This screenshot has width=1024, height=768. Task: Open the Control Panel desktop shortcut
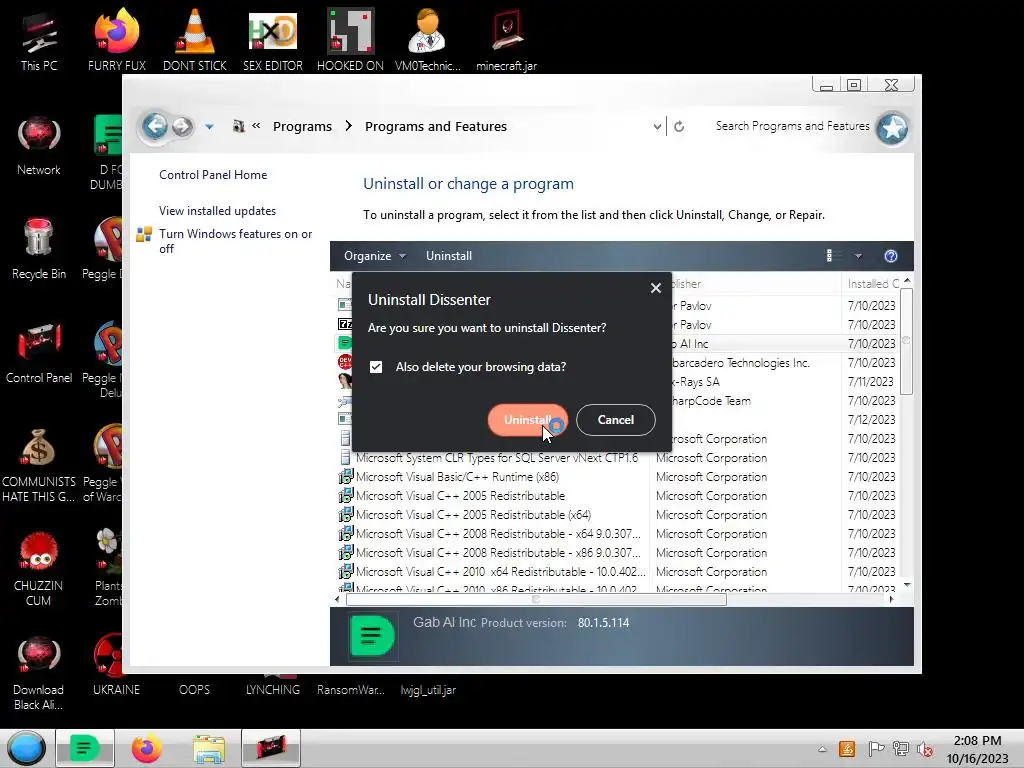point(39,353)
